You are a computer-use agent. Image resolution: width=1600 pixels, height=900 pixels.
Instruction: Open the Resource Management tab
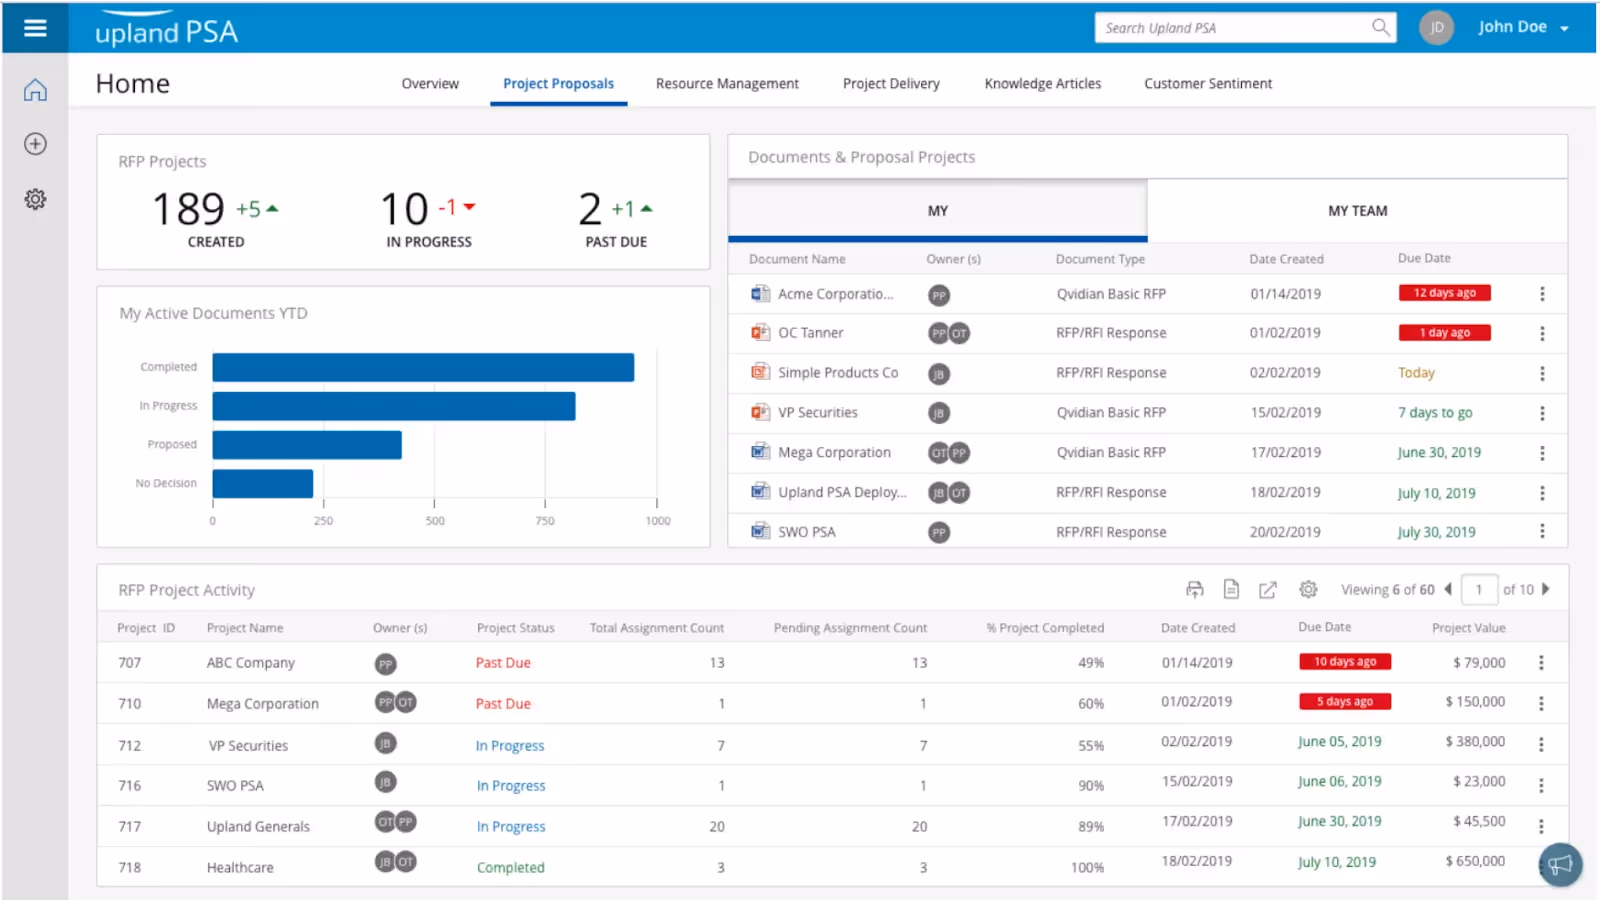pos(727,84)
